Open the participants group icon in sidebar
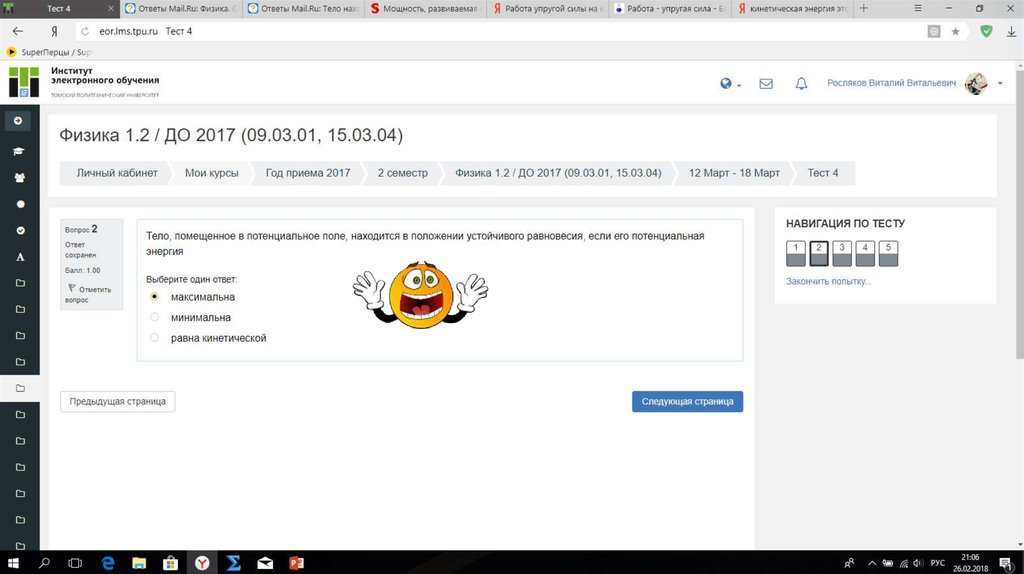 coord(18,177)
